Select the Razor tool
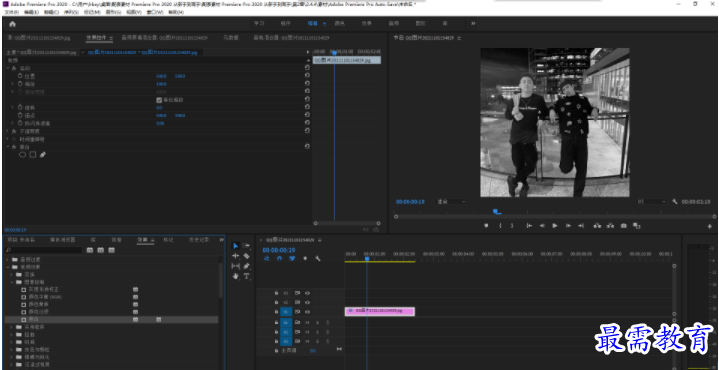Screen dimensions: 719x370 [x=246, y=256]
